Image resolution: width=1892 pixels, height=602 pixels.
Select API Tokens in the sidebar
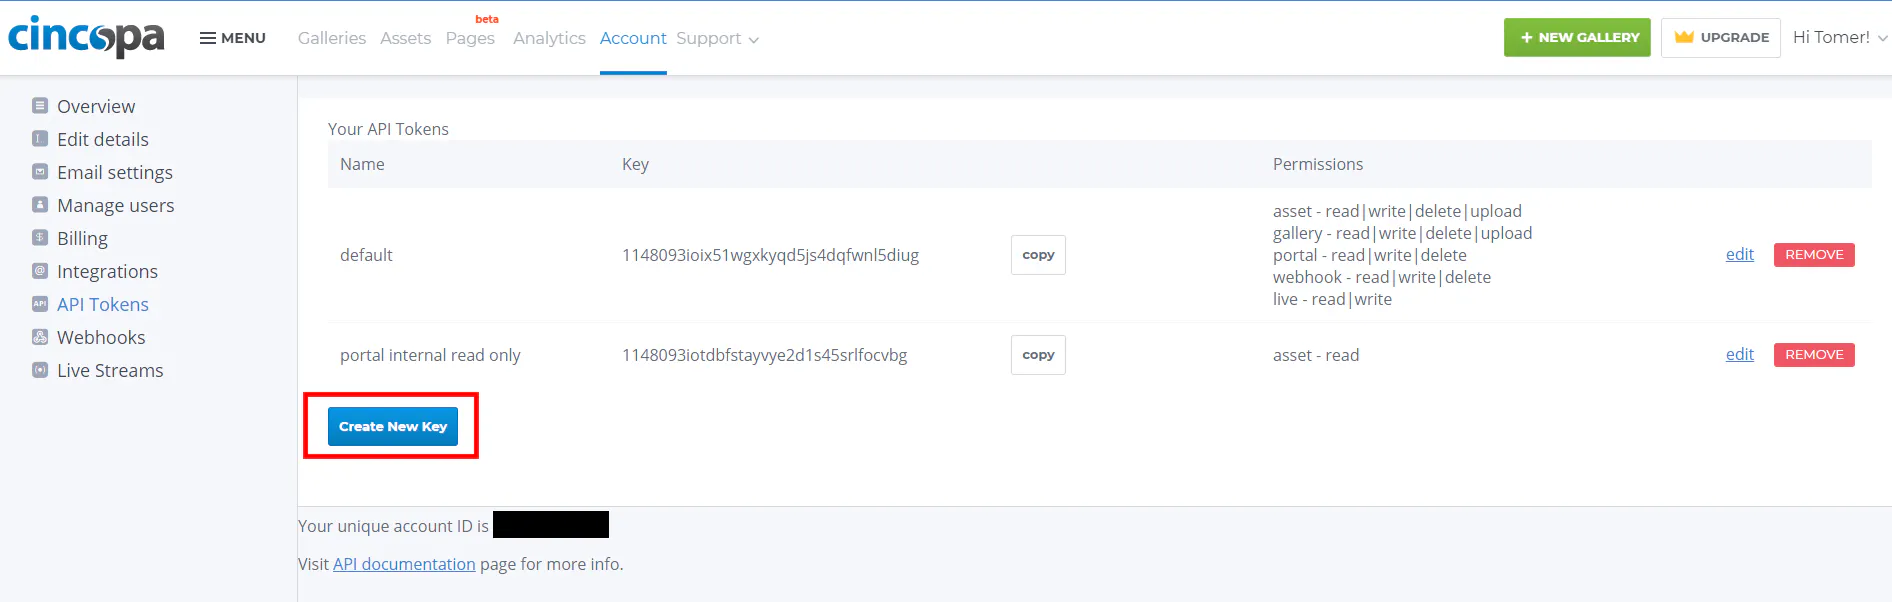(103, 304)
